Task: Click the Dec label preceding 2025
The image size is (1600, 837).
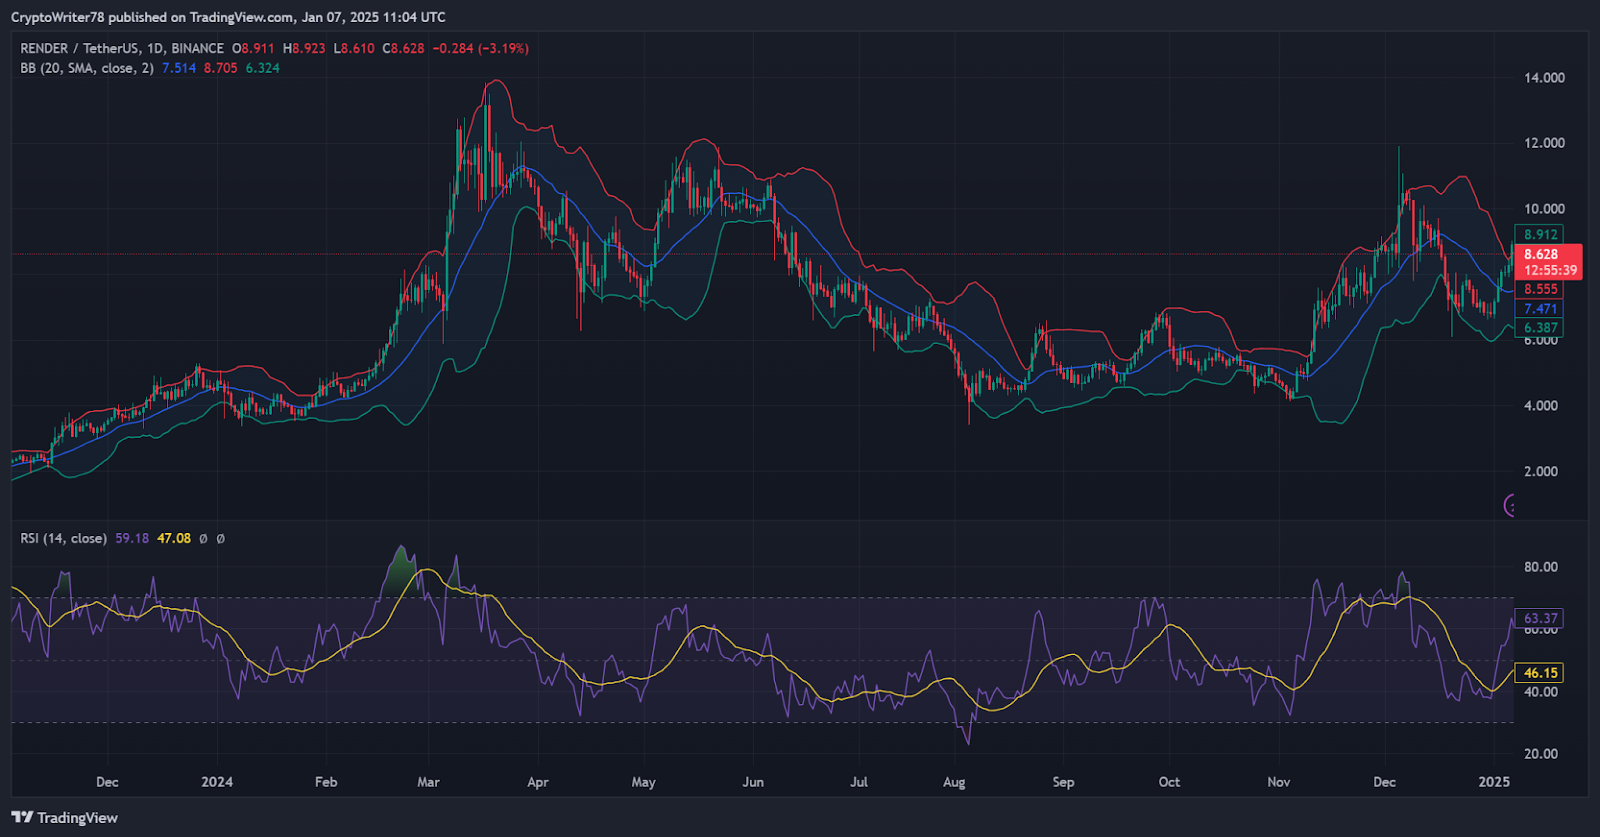Action: point(1384,782)
